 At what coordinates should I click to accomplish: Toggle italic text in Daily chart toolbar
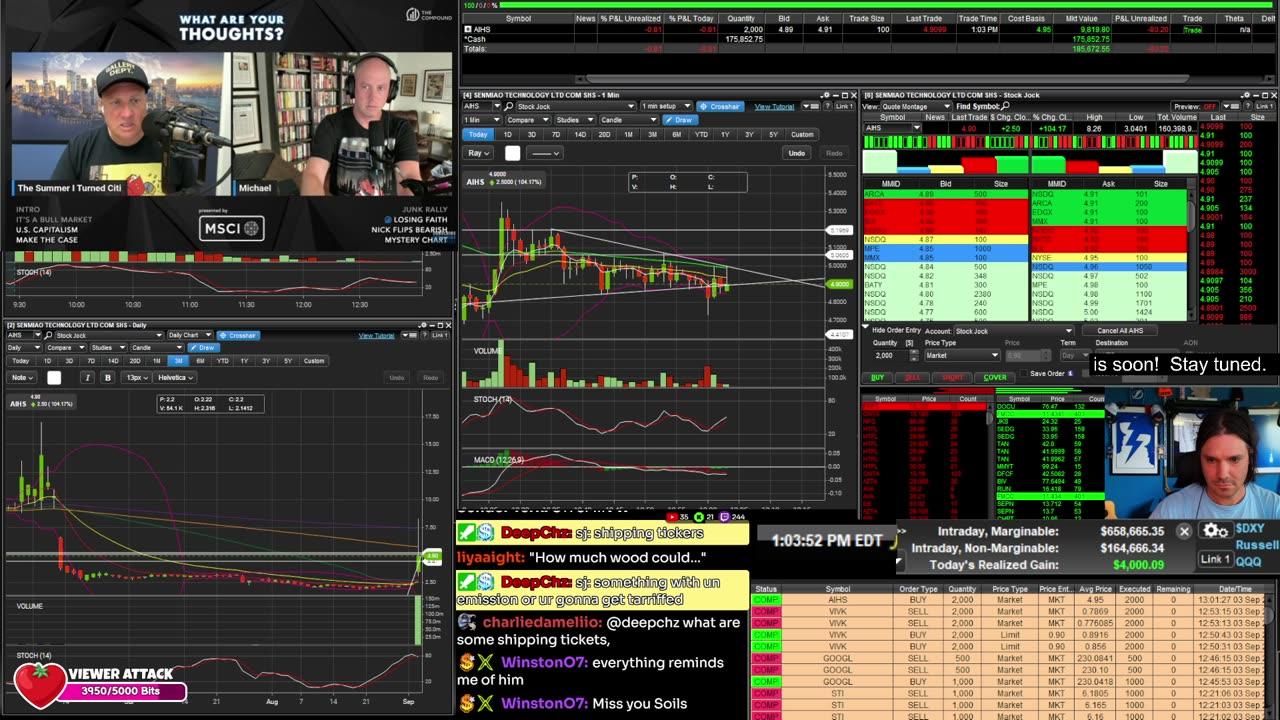[87, 377]
